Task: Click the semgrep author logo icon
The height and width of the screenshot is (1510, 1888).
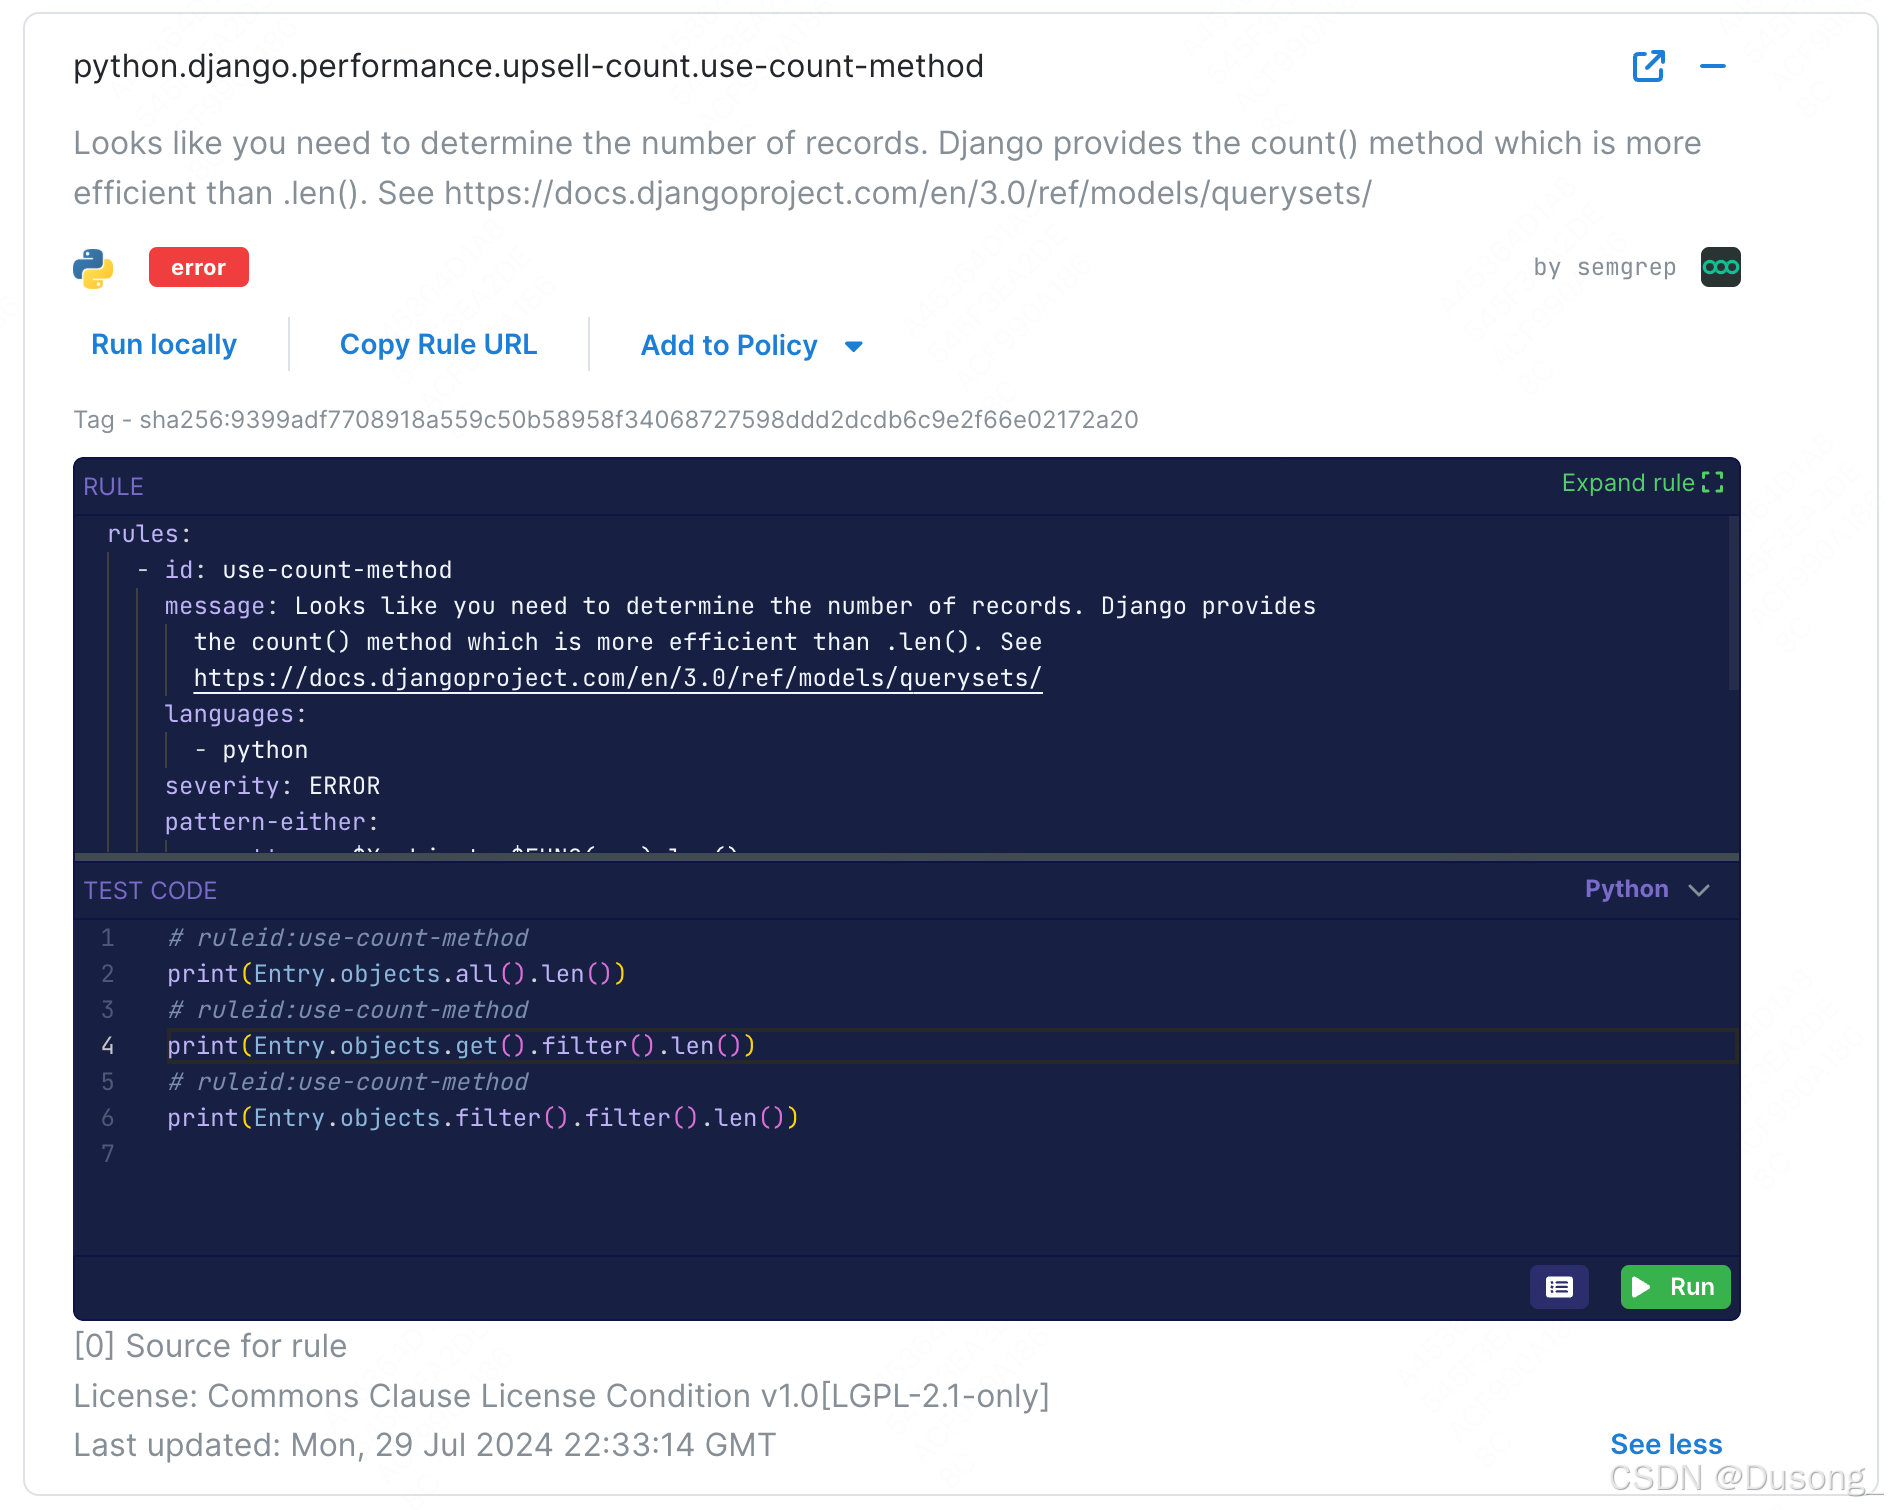Action: point(1720,267)
